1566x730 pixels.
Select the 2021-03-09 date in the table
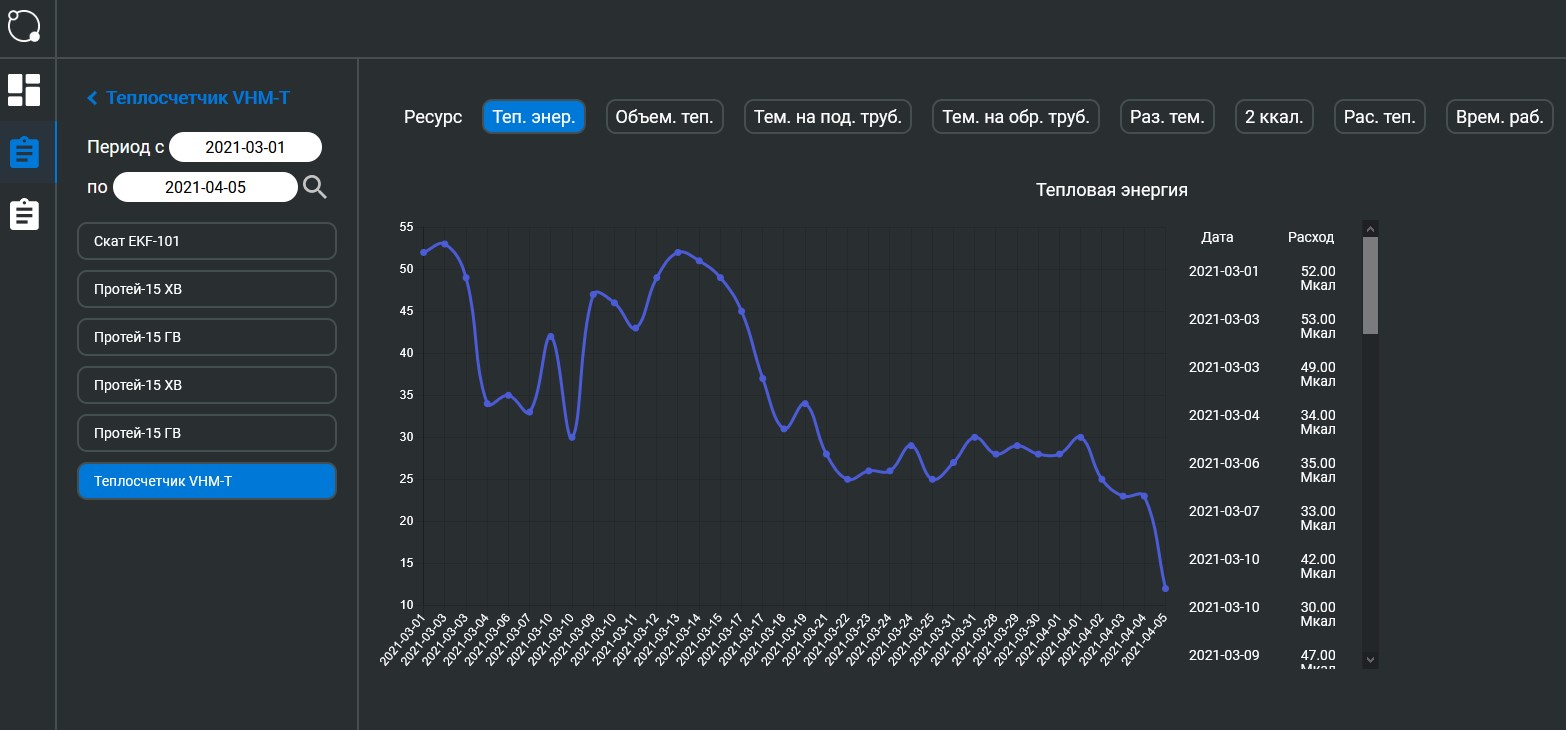click(1224, 655)
